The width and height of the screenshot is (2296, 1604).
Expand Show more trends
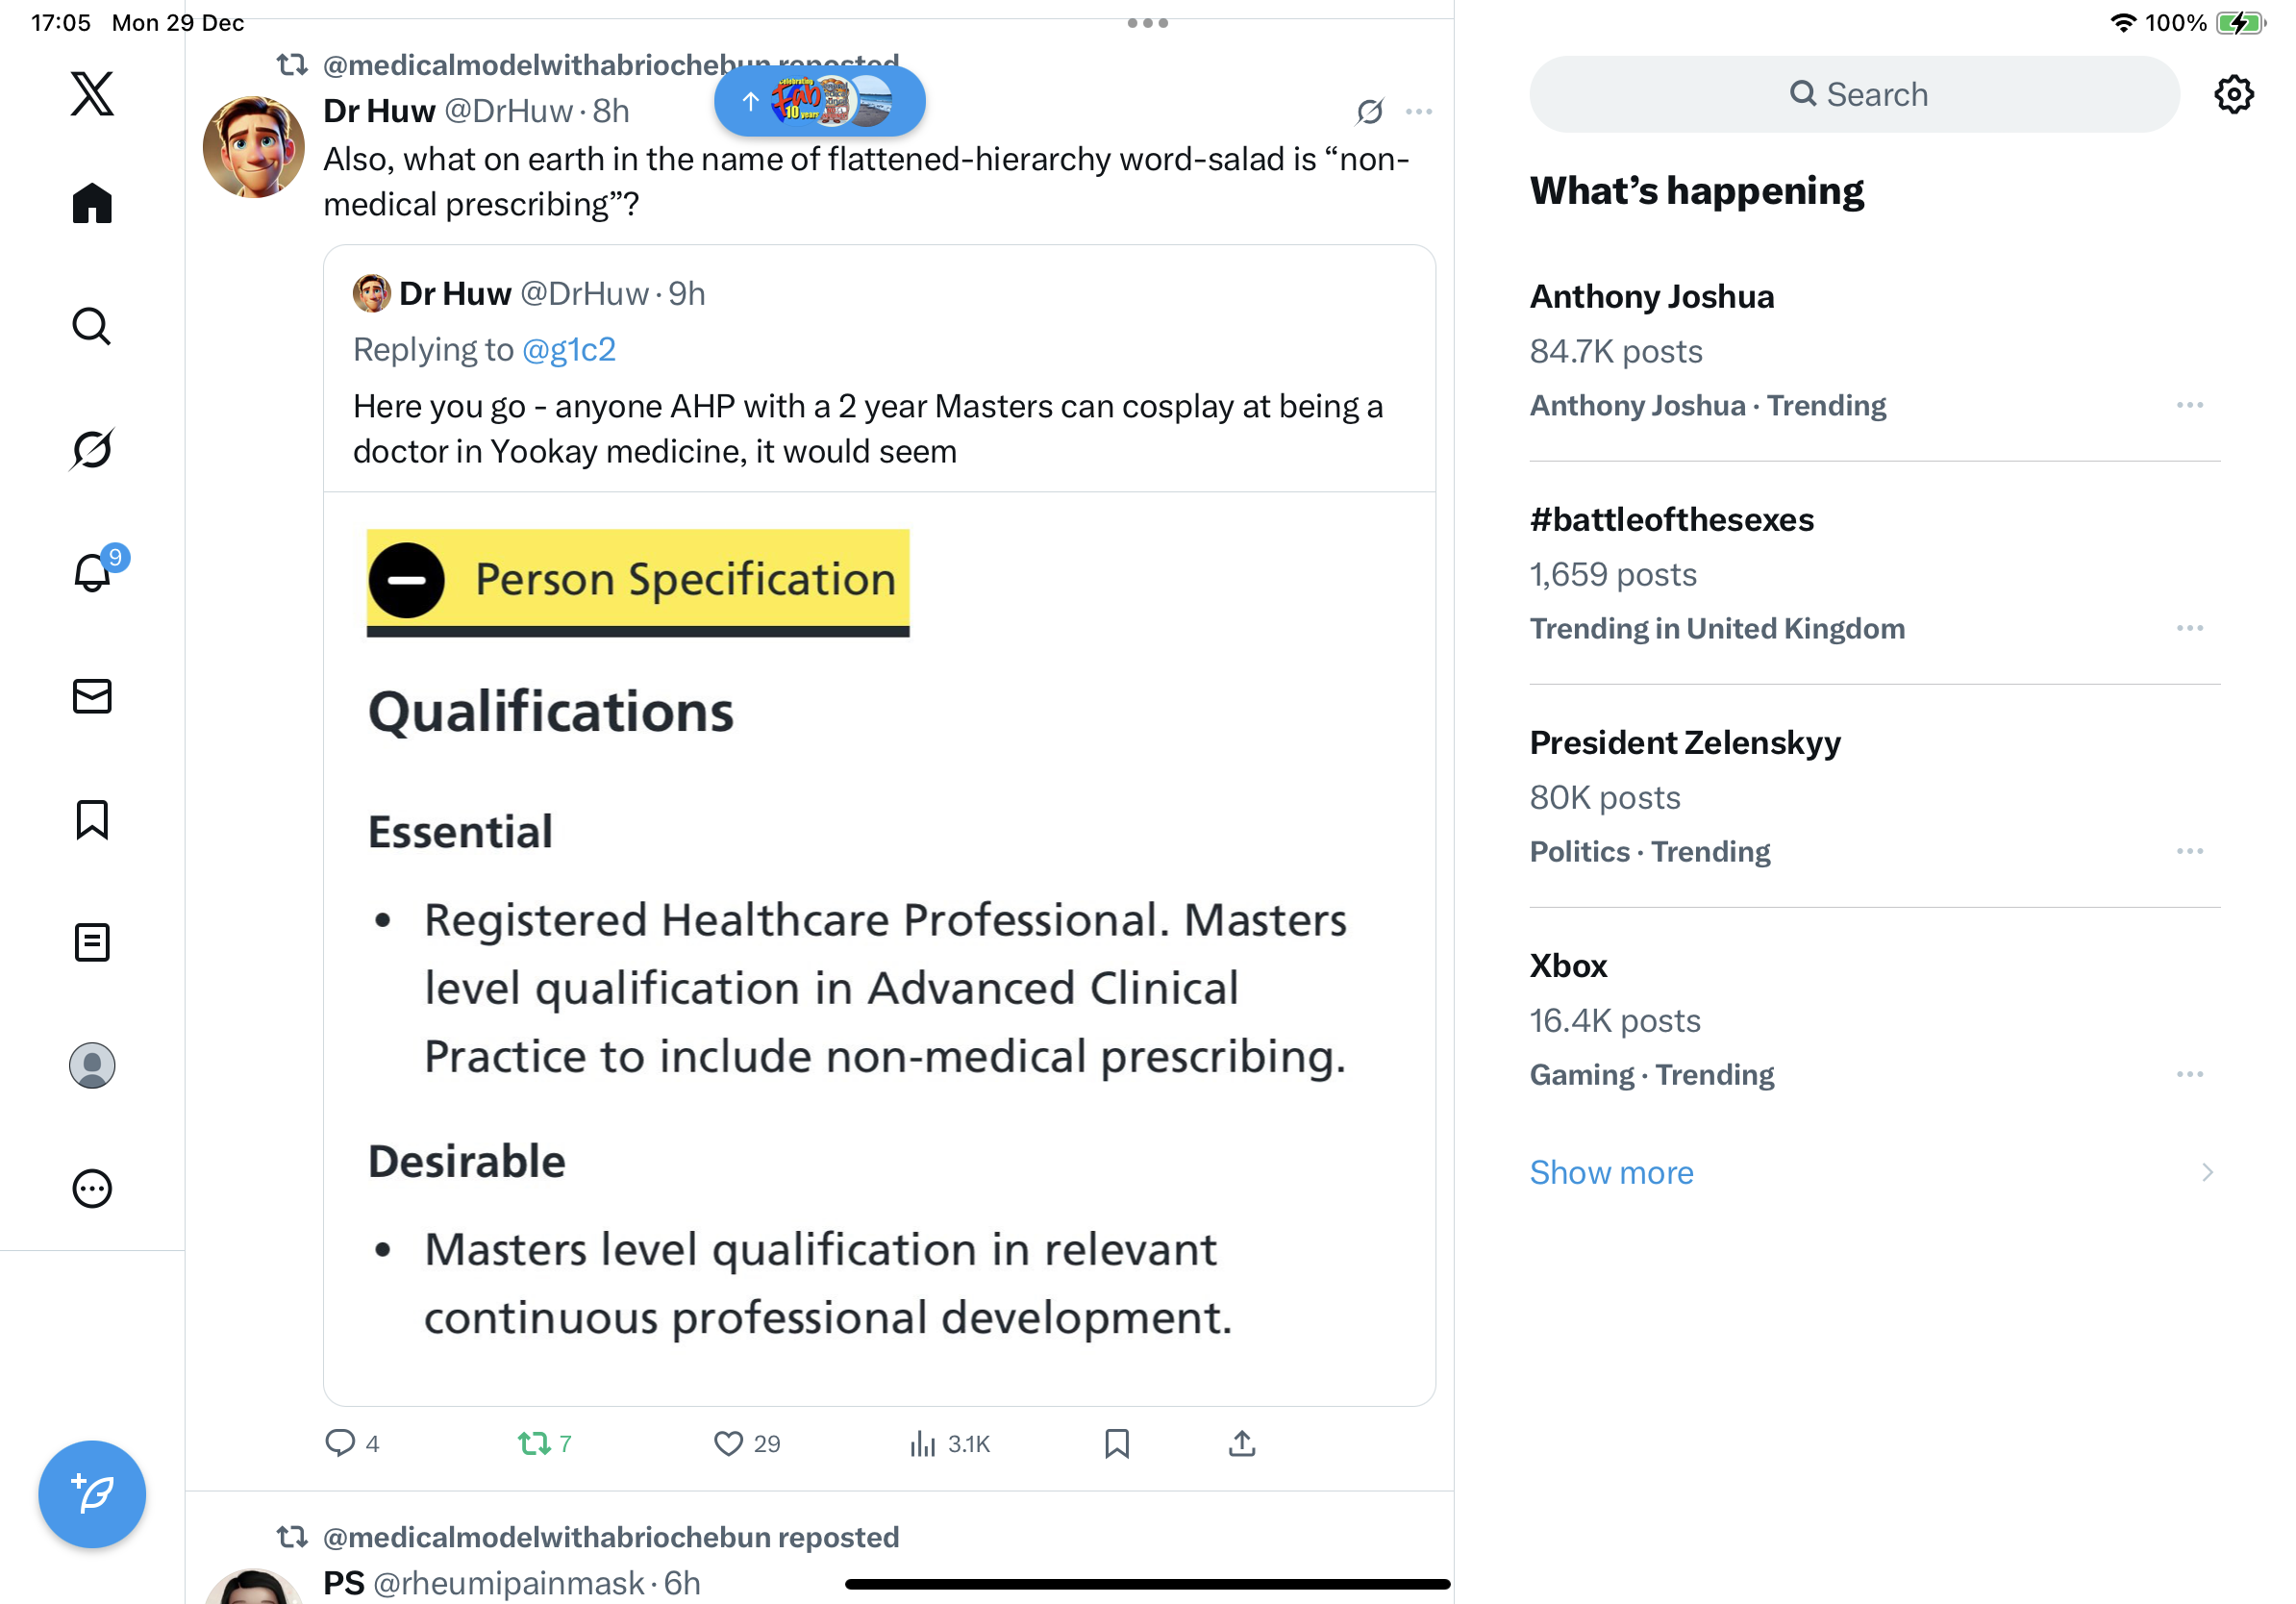coord(1611,1172)
